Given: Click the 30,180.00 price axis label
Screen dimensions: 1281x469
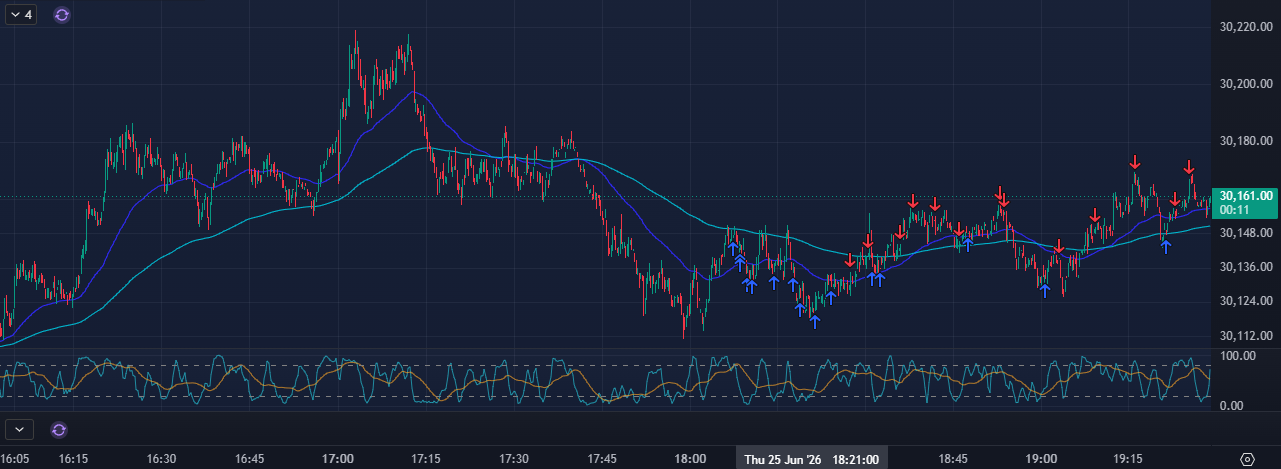Looking at the screenshot, I should (1245, 141).
